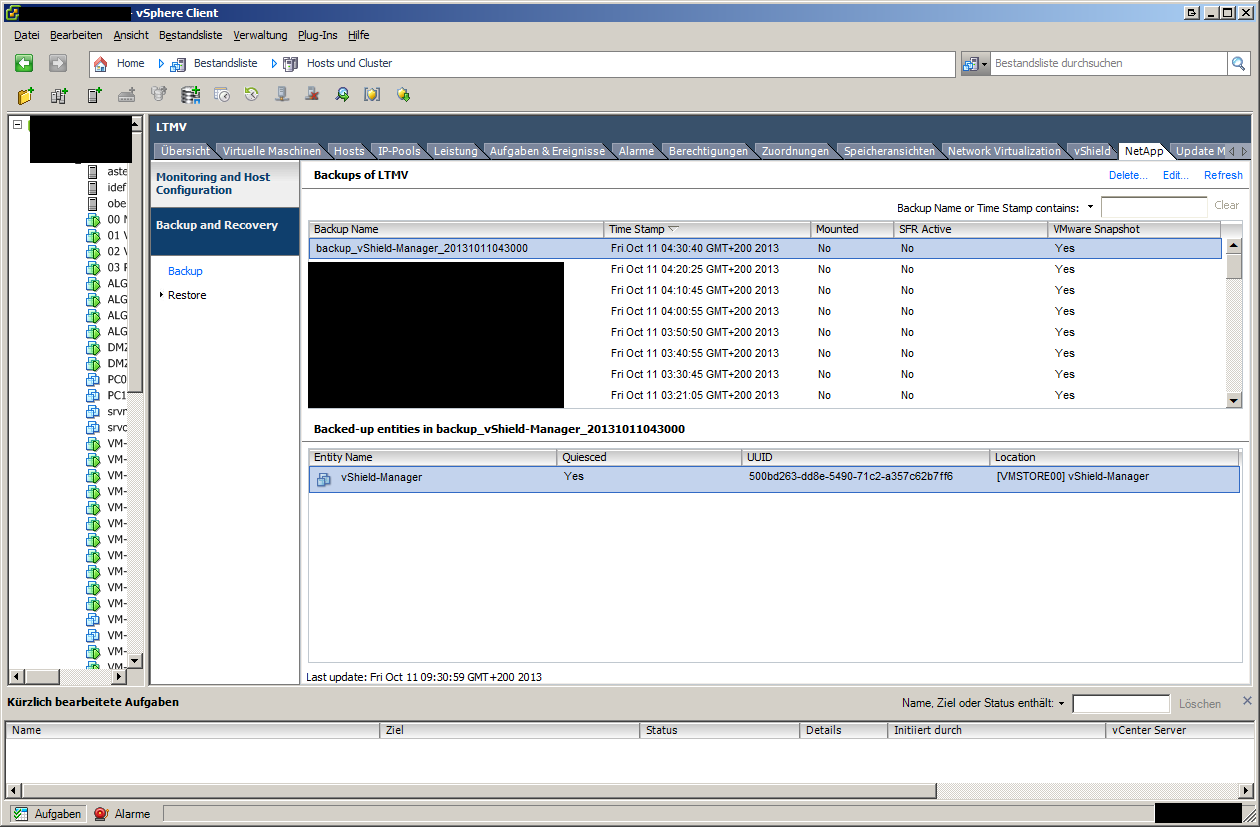Collapse the root inventory tree node
Screen dimensions: 1260x827
pyautogui.click(x=17, y=125)
